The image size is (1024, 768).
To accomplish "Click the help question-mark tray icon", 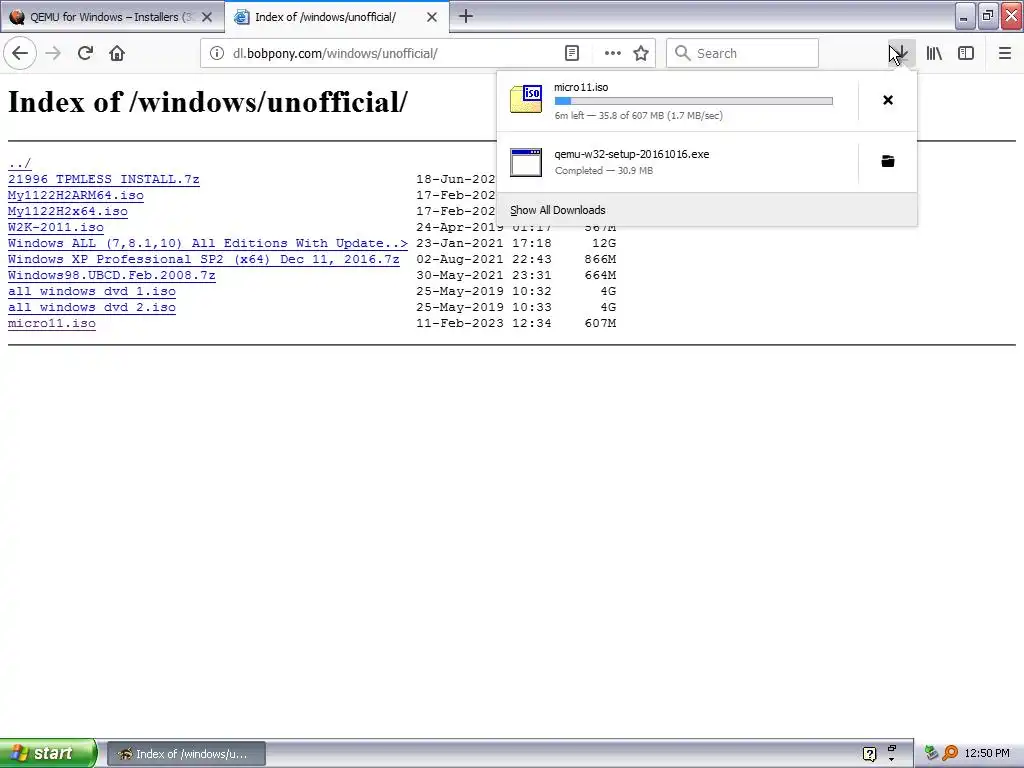I will [x=869, y=754].
